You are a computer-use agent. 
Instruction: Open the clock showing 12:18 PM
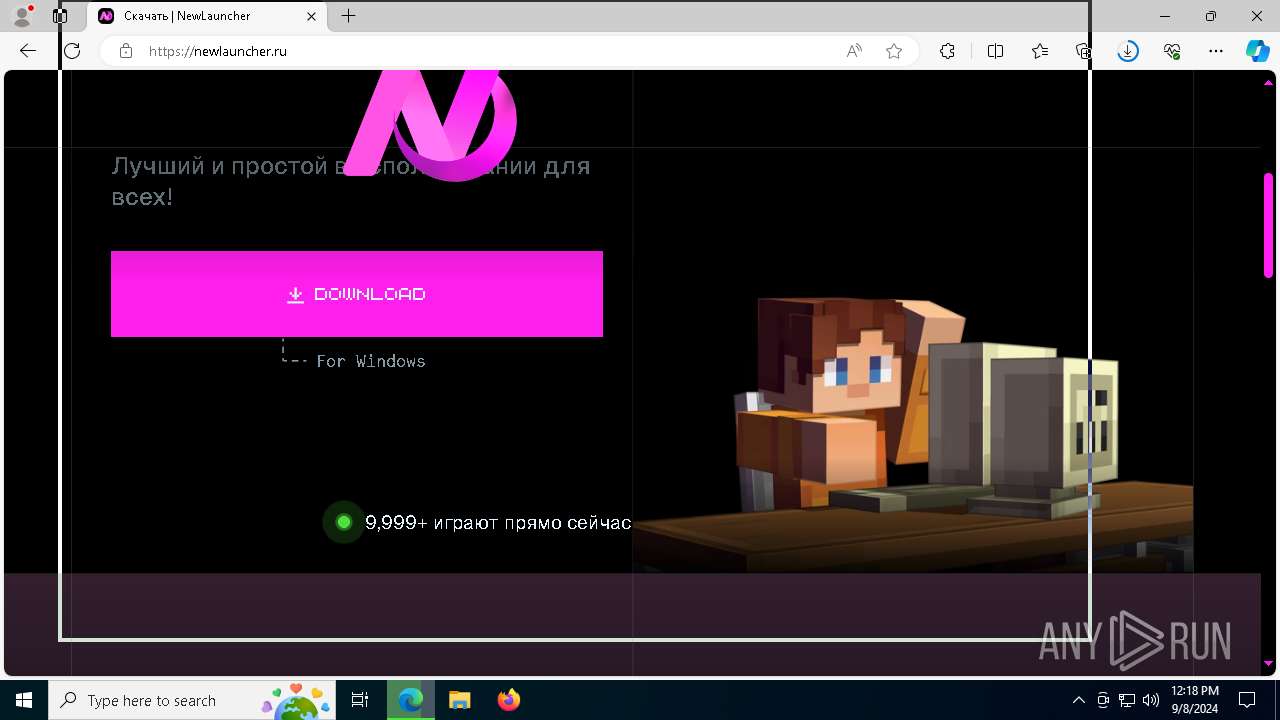(x=1194, y=700)
